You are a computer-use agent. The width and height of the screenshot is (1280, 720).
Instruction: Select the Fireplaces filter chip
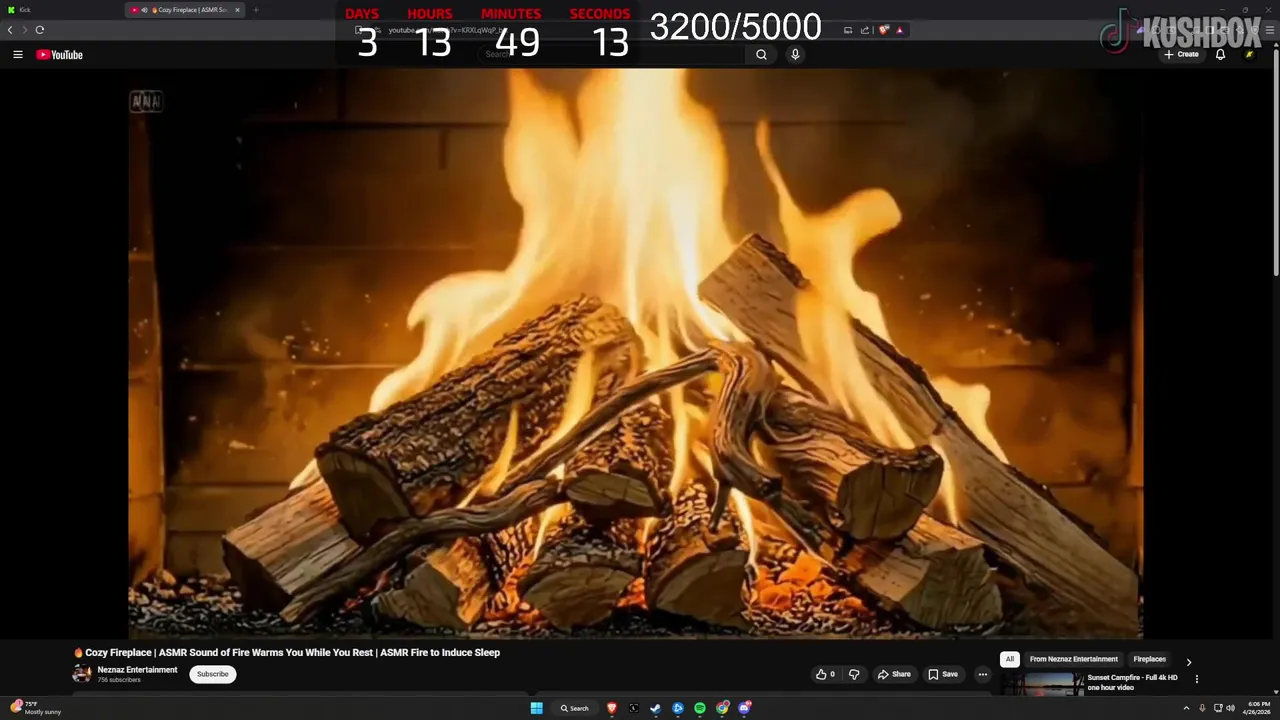1149,659
